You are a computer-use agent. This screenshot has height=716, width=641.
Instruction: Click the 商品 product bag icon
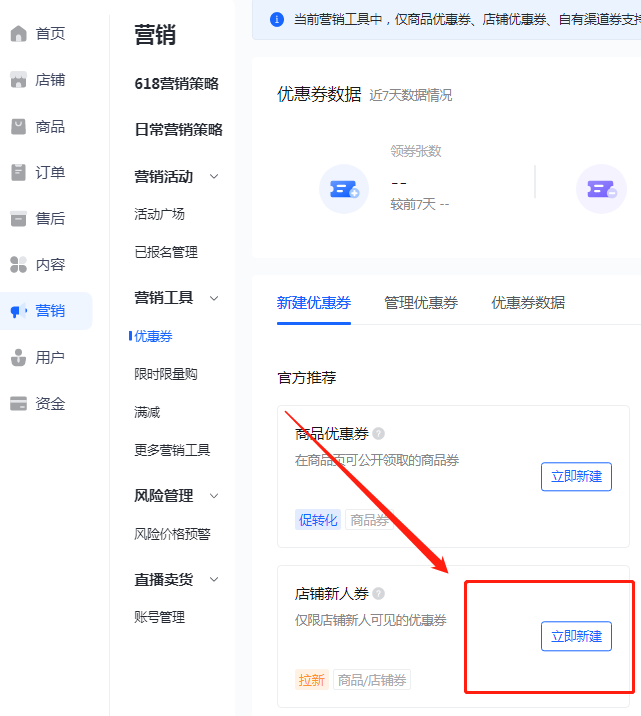point(18,126)
